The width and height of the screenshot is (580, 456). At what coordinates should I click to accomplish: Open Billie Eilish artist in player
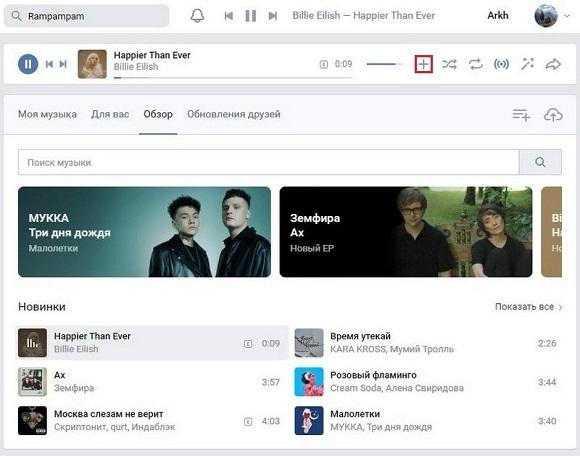[x=136, y=67]
